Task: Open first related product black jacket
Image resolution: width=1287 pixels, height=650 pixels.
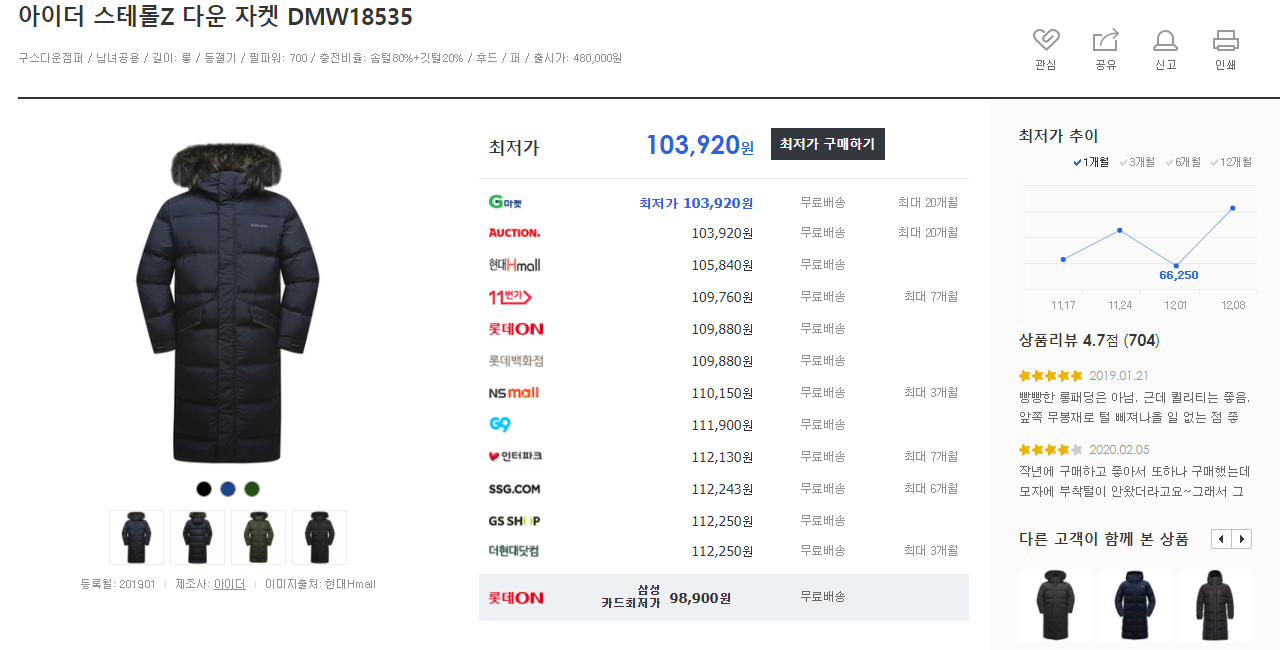Action: (1054, 605)
